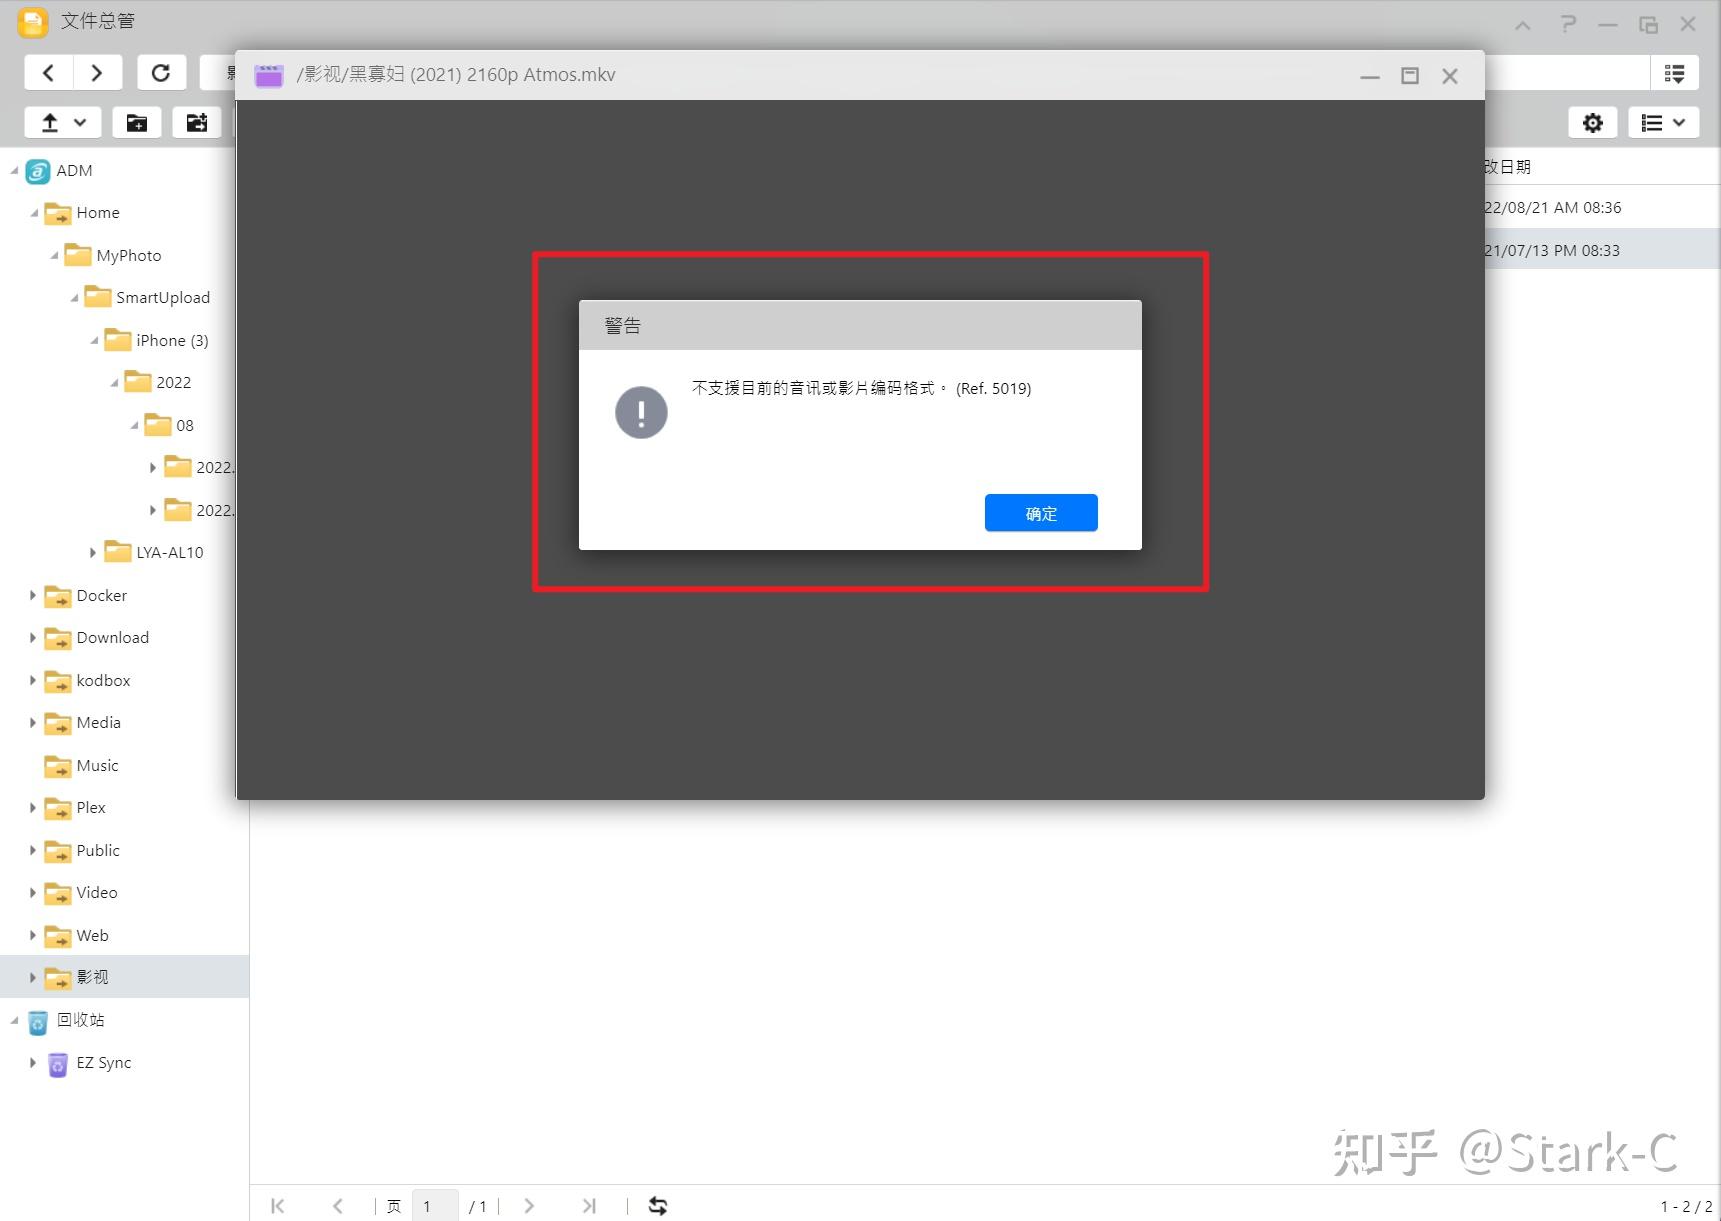Open the view mode dropdown
Viewport: 1721px width, 1221px height.
[x=1663, y=122]
